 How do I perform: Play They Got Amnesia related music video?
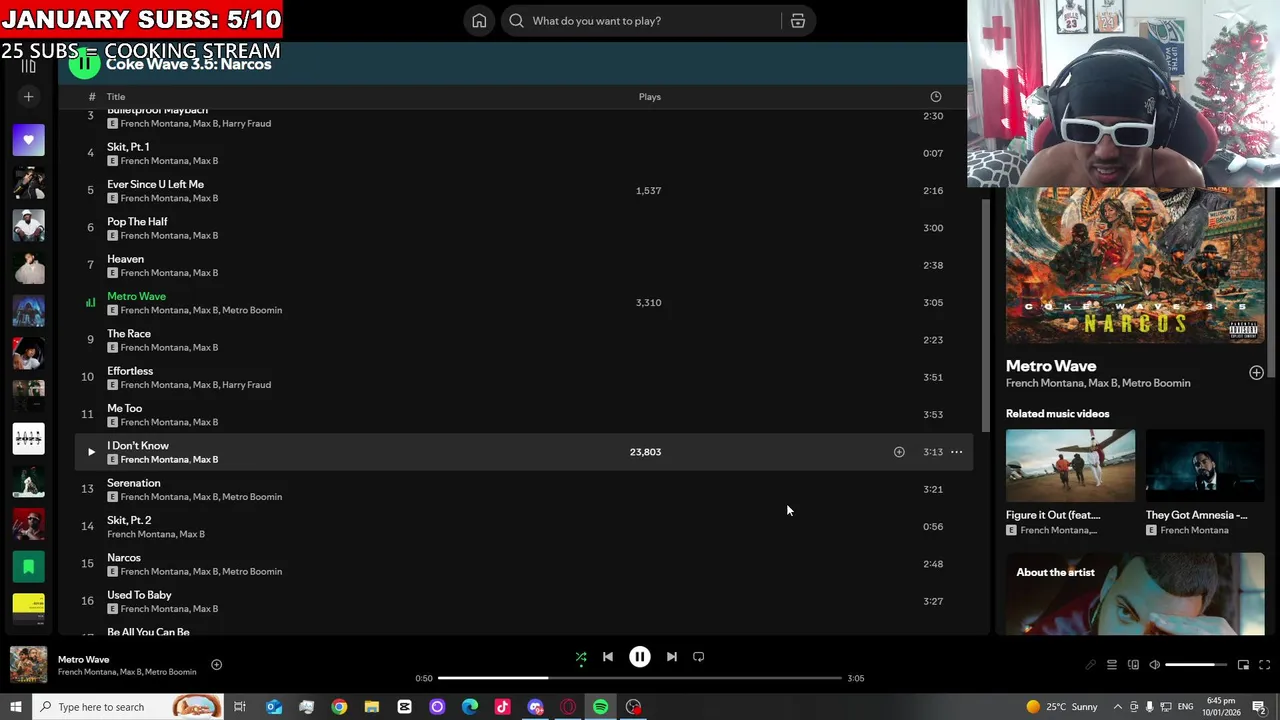pos(1205,466)
